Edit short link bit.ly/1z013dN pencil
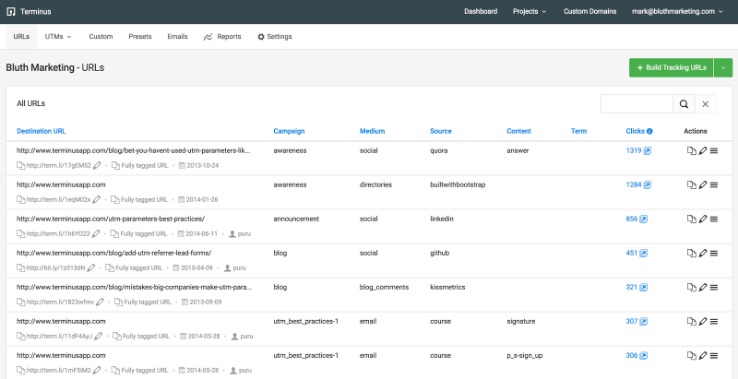 coord(91,268)
